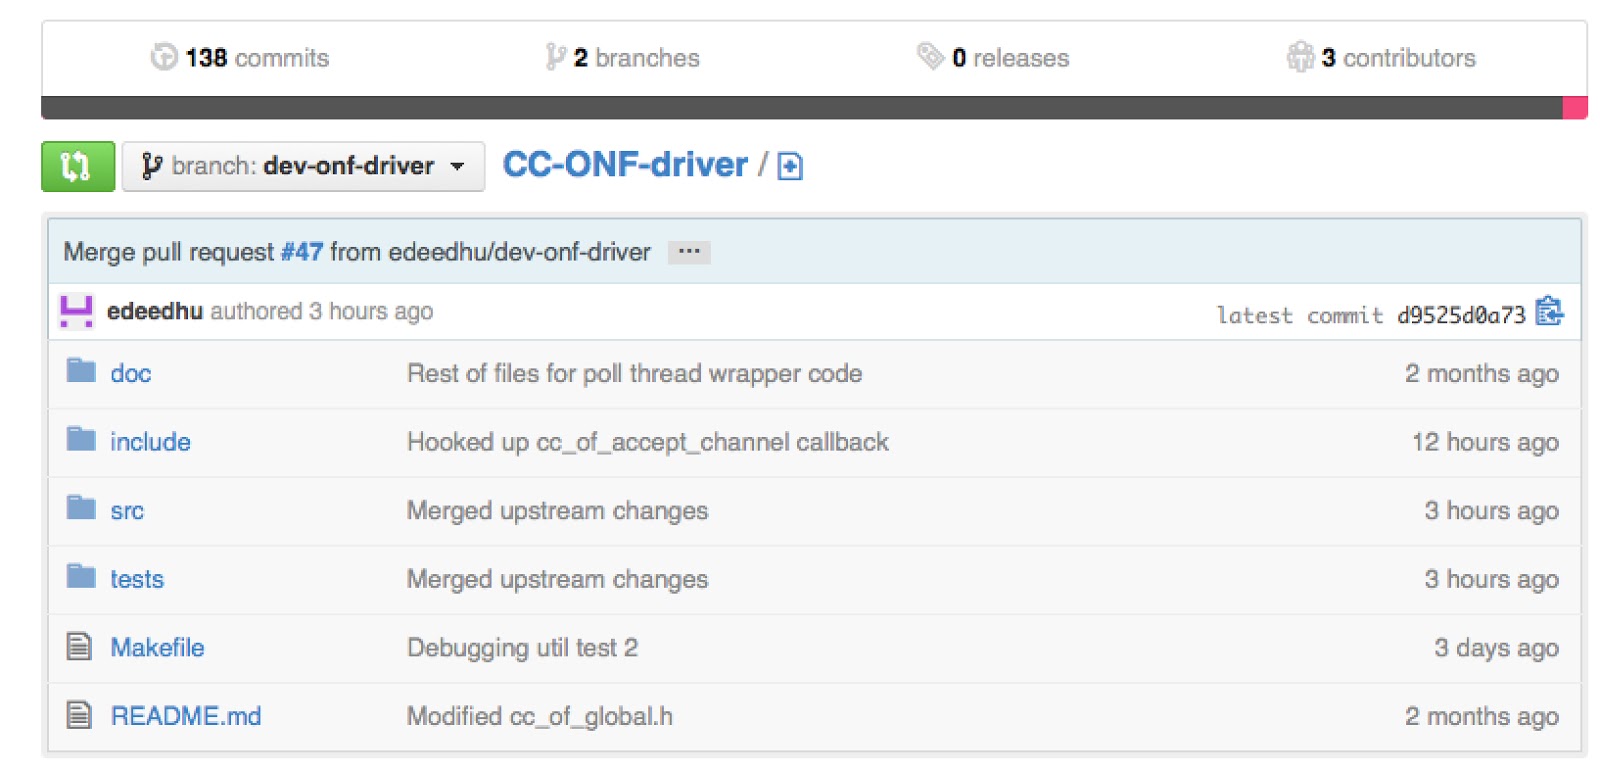The image size is (1600, 772).
Task: View the 3 contributors page
Action: tap(1398, 58)
